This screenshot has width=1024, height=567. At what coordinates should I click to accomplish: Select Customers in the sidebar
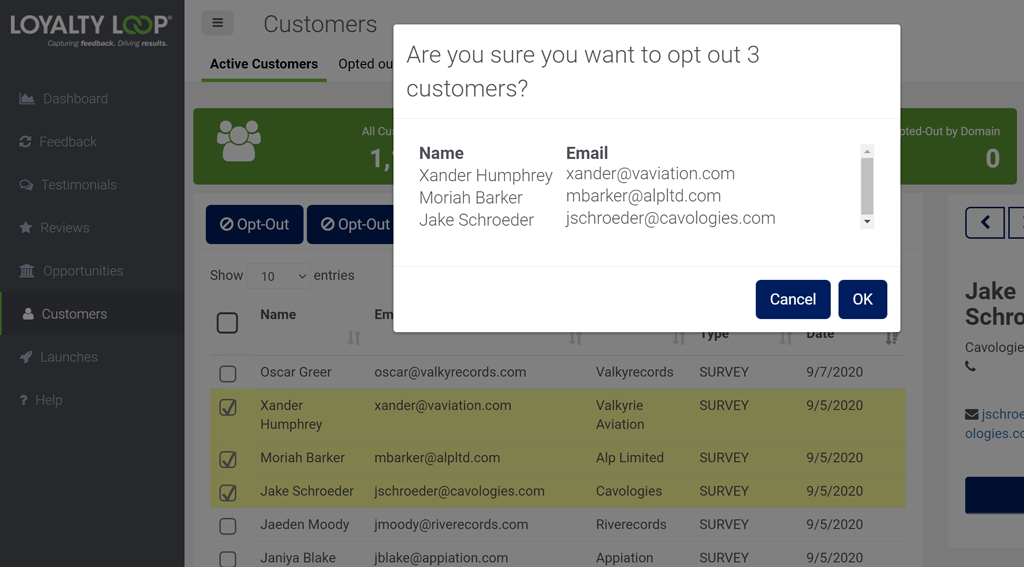click(92, 314)
